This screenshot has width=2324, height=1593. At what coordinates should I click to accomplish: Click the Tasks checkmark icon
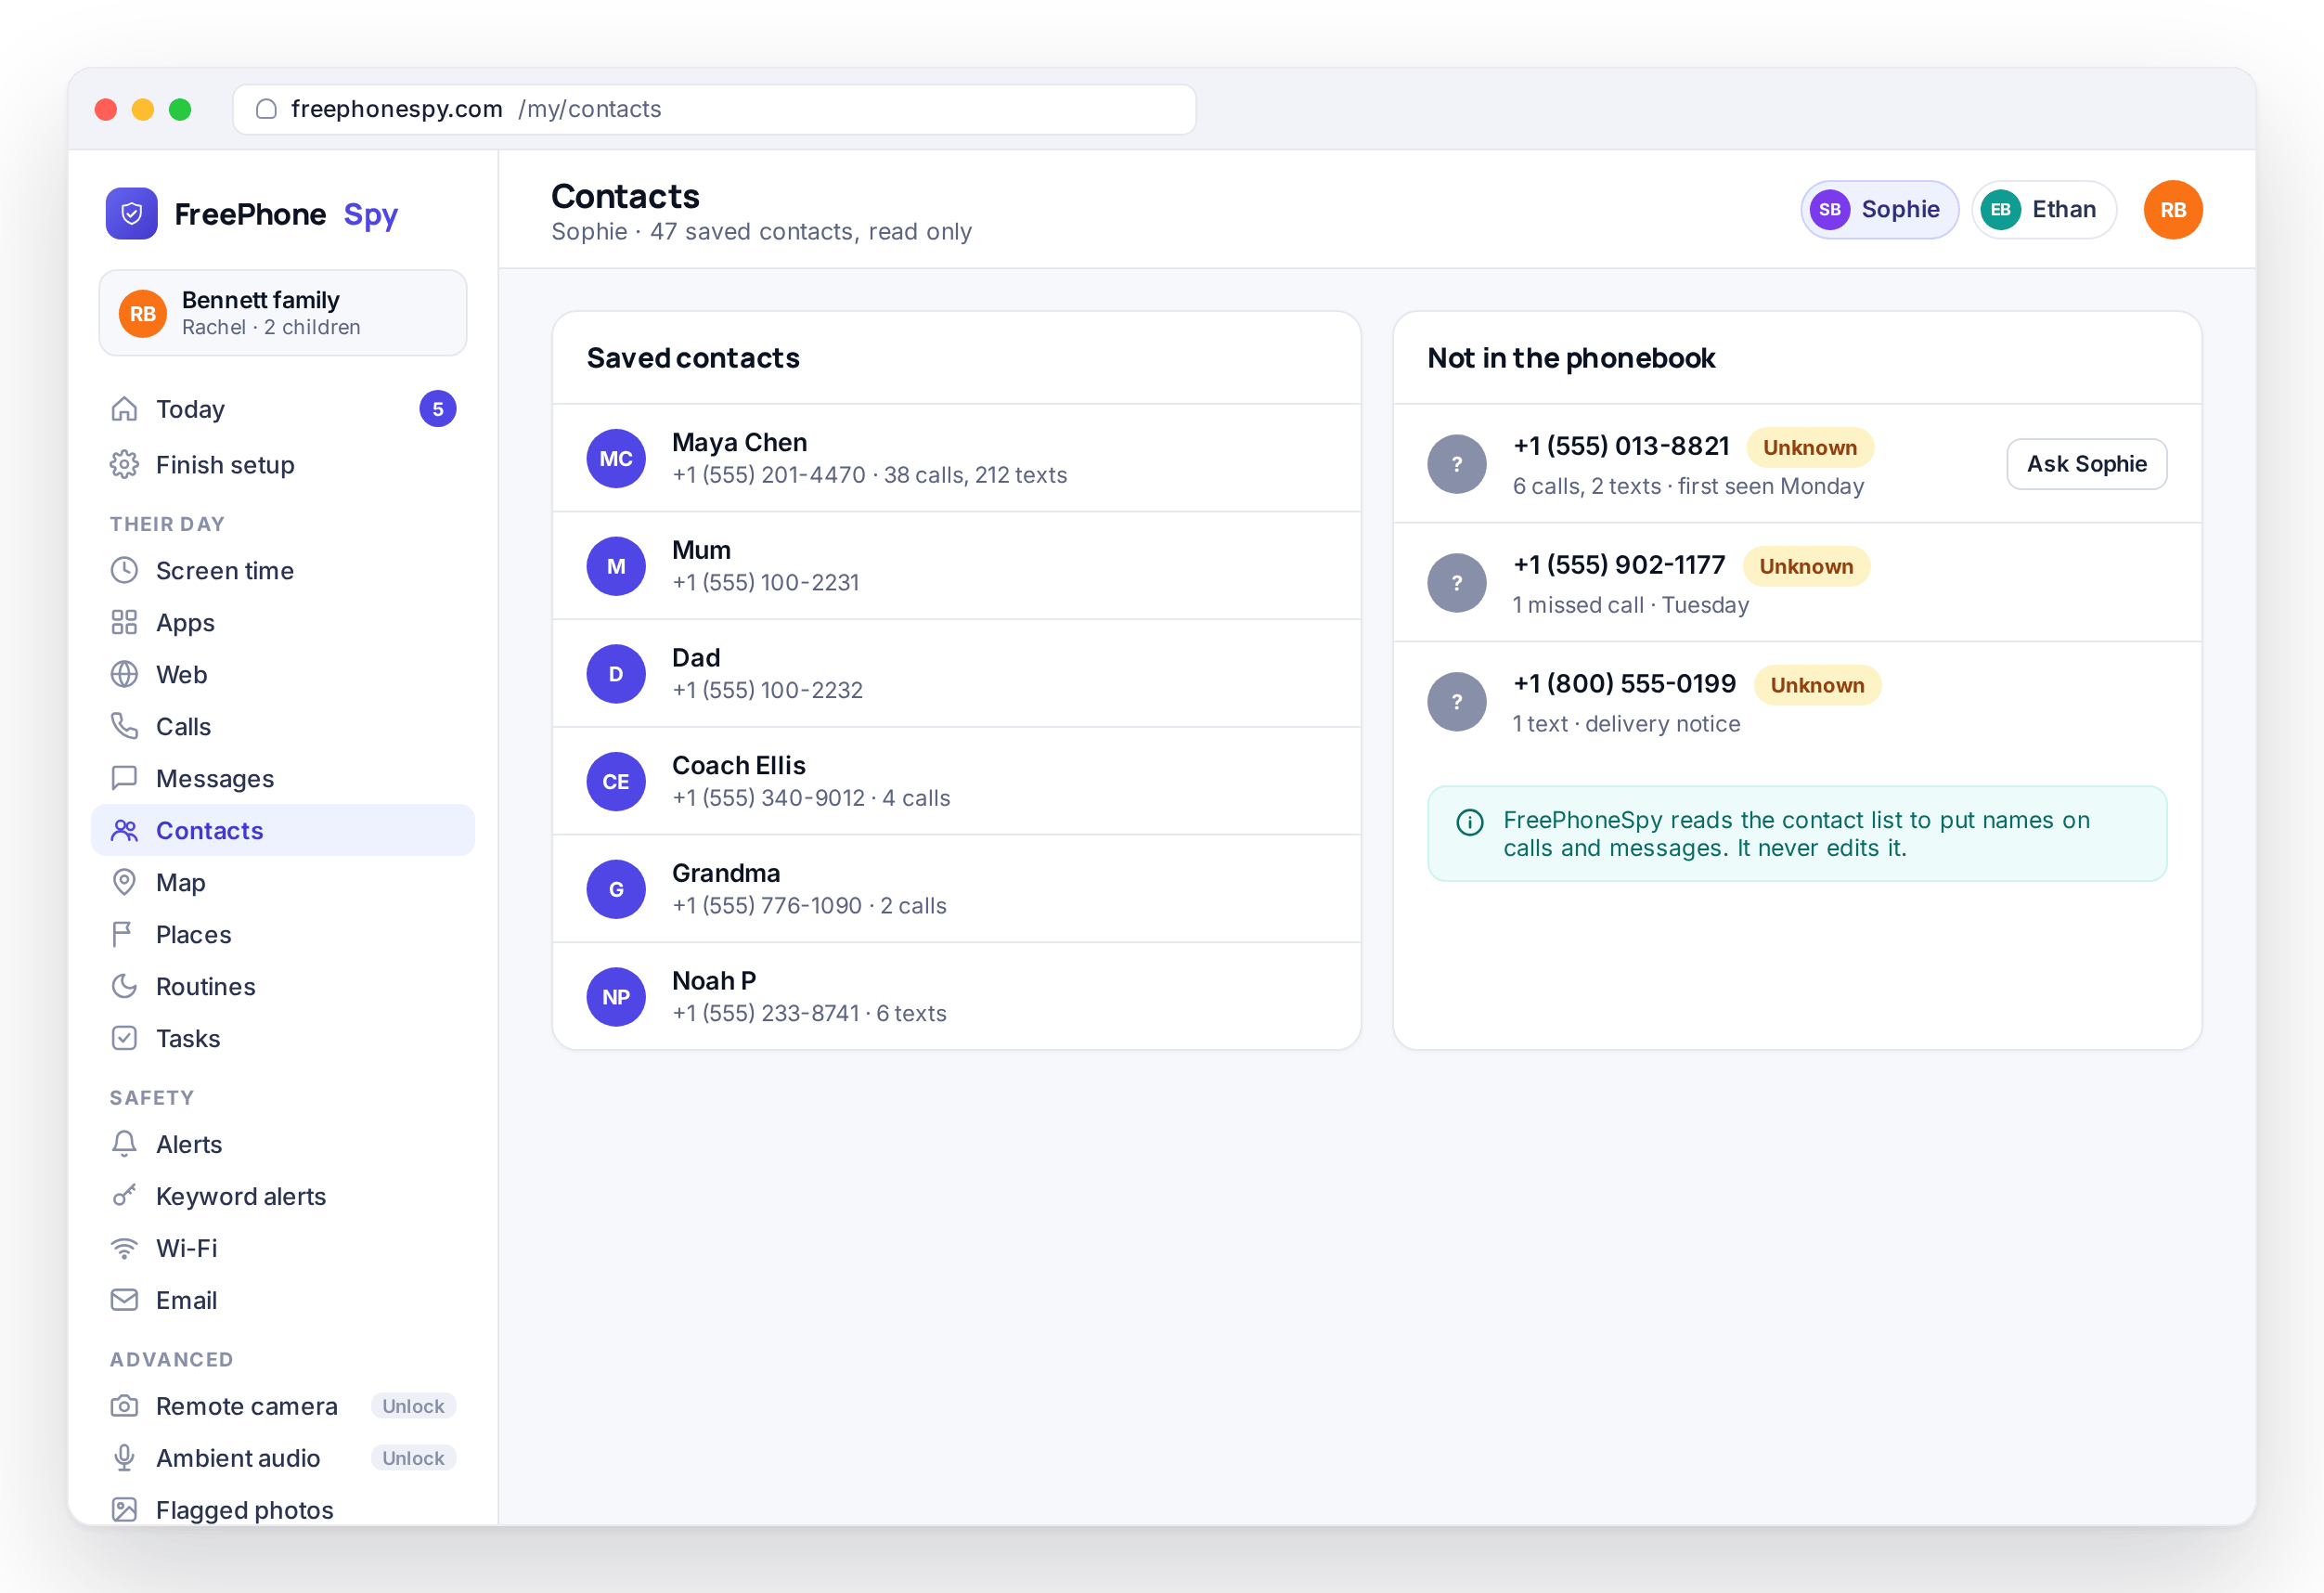[124, 1039]
